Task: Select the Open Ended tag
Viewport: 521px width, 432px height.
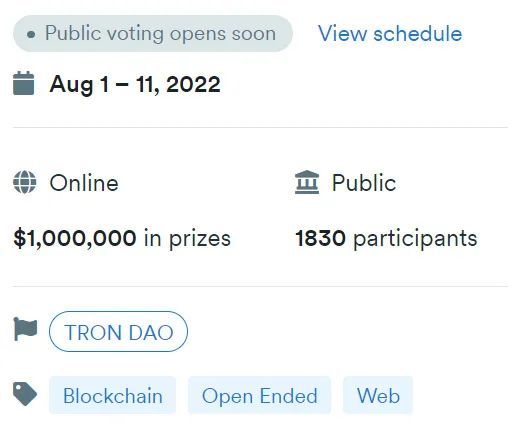Action: [x=259, y=395]
